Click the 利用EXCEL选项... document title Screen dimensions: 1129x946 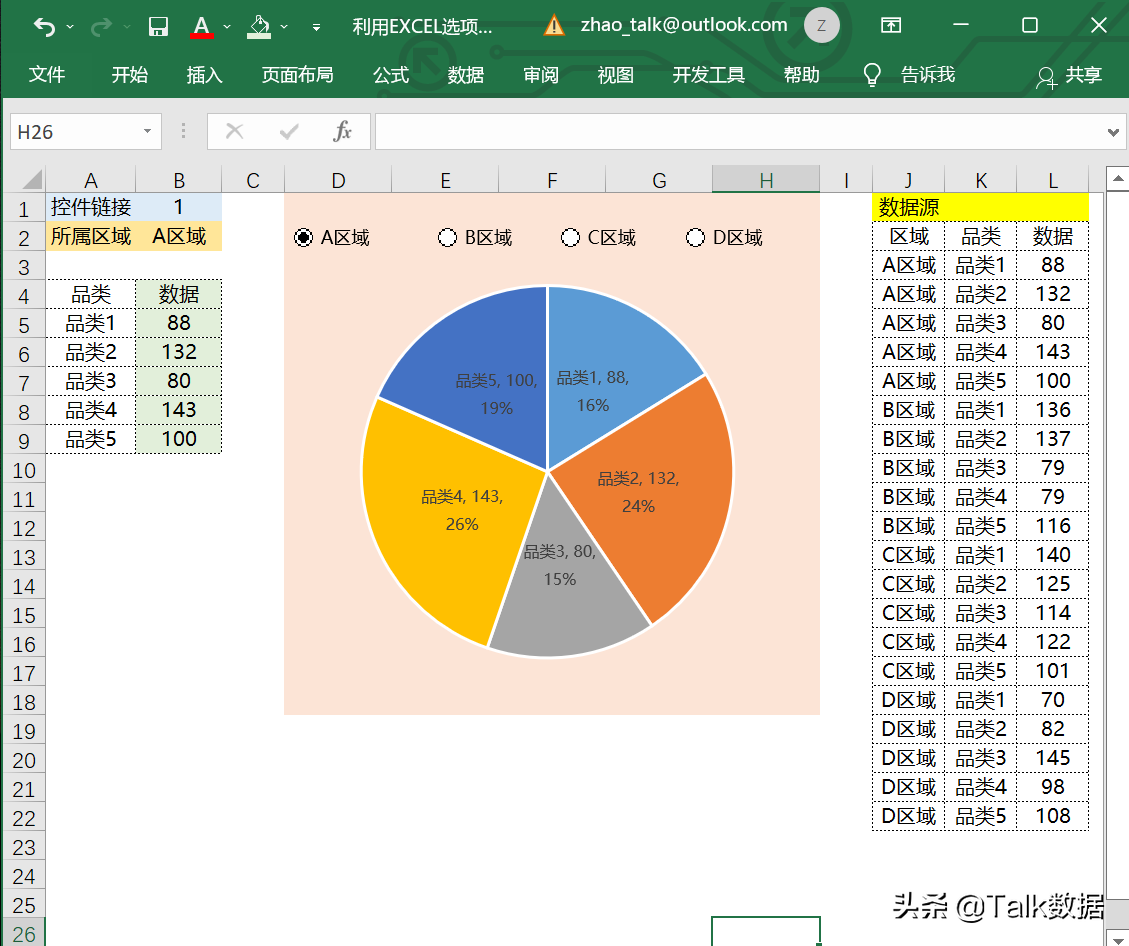pos(422,27)
